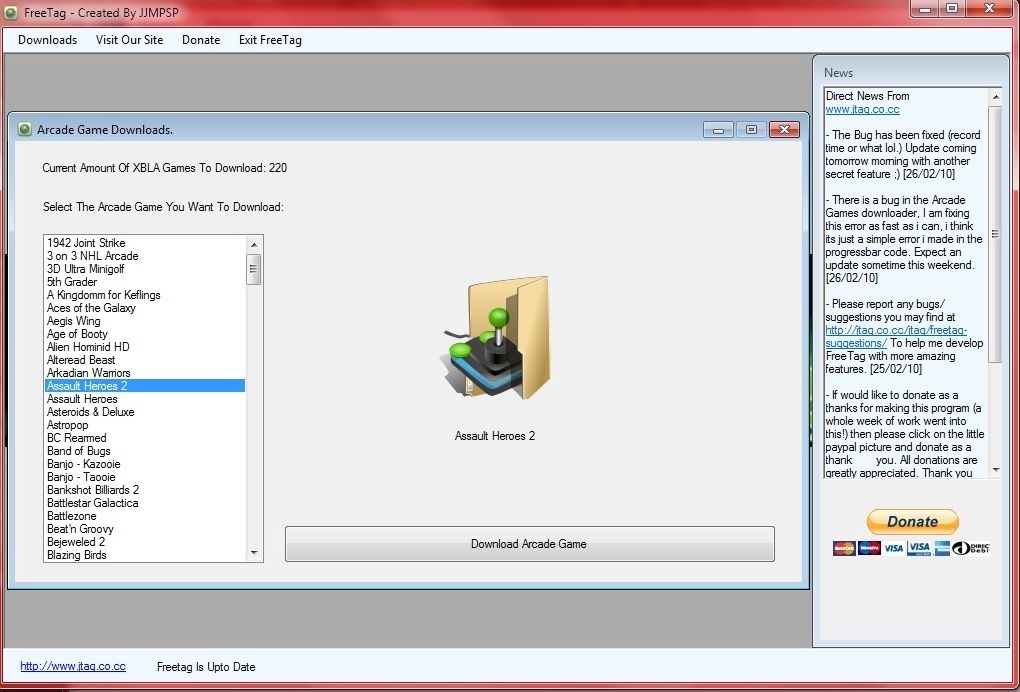
Task: Open the freetag-suggestions link in News
Action: click(896, 336)
